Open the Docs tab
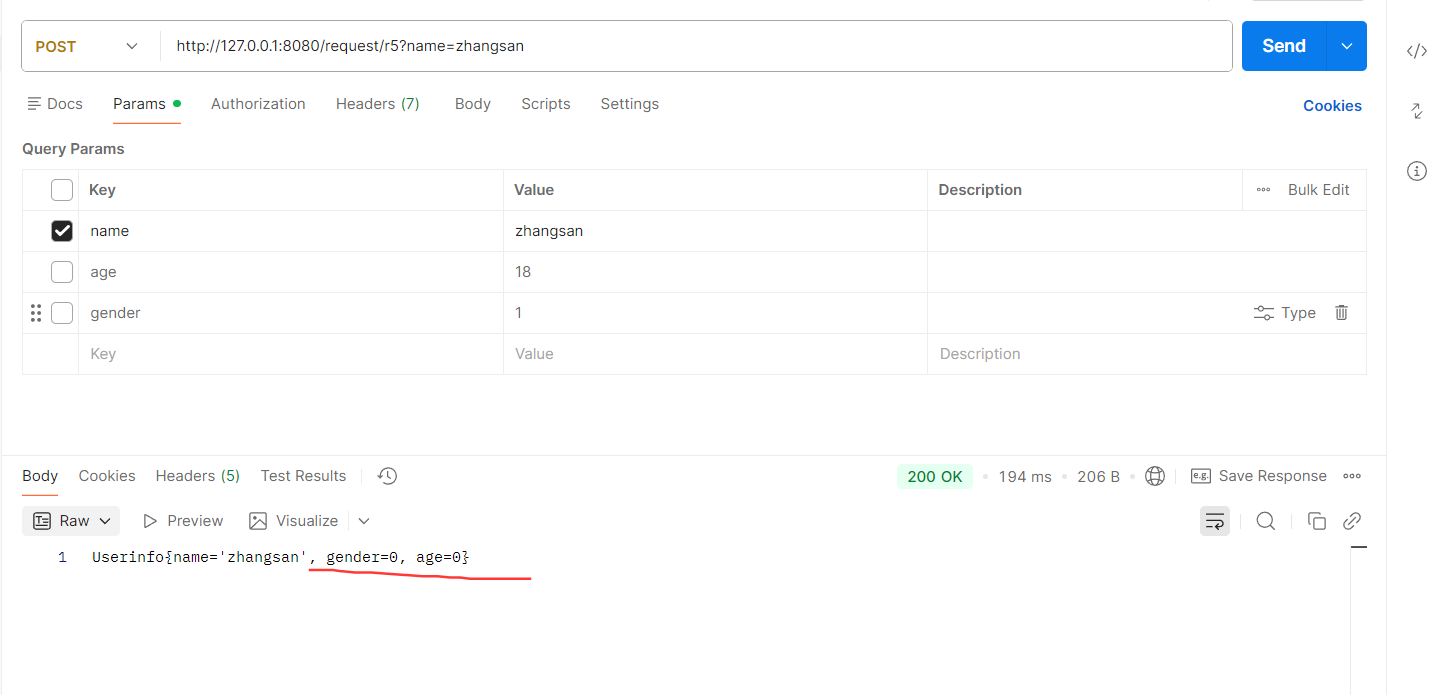 click(x=55, y=104)
